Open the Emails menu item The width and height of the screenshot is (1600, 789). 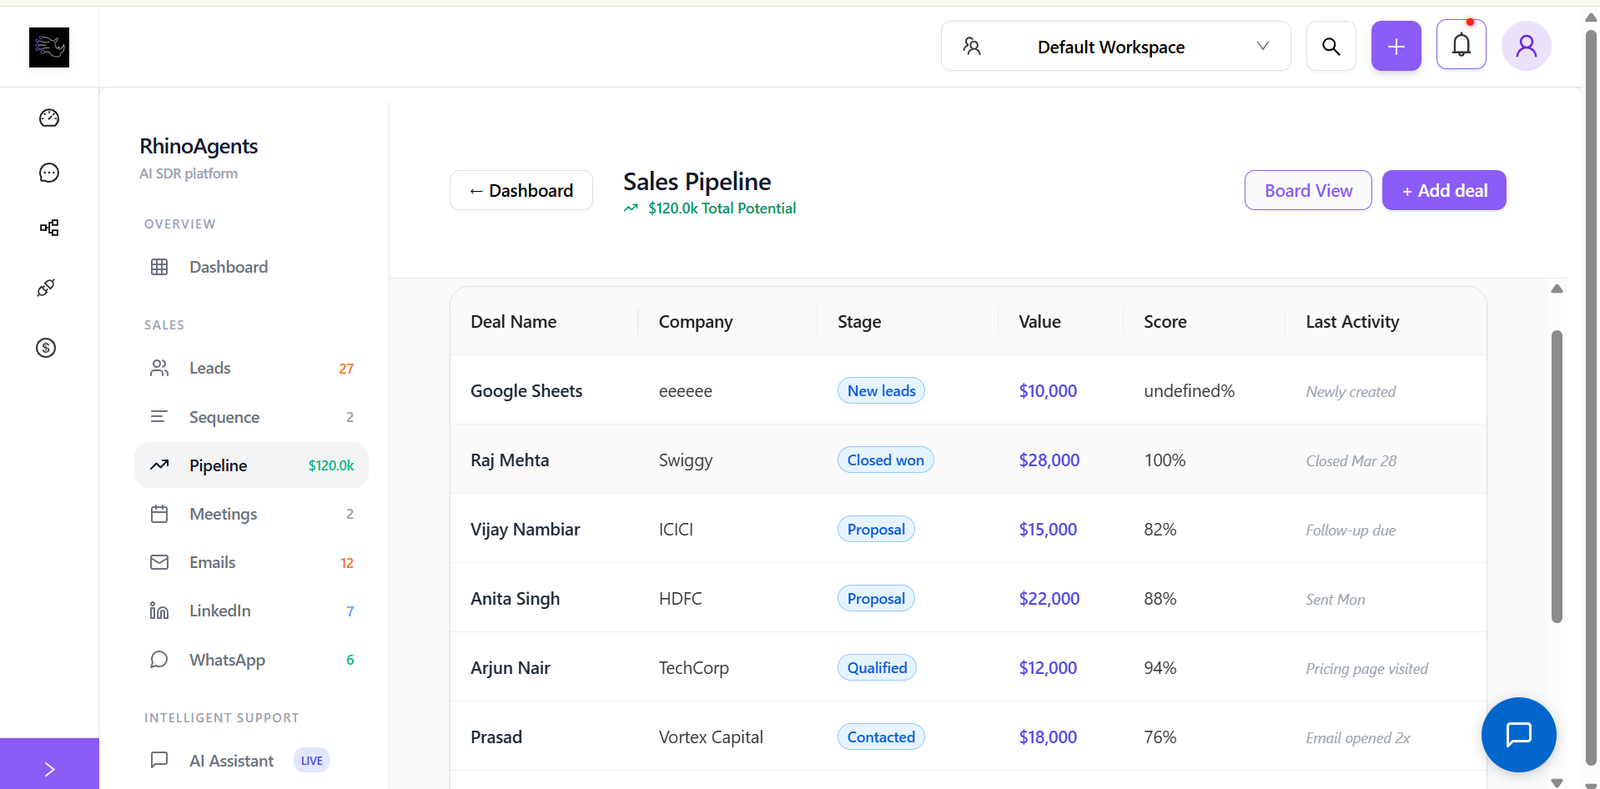pyautogui.click(x=251, y=562)
